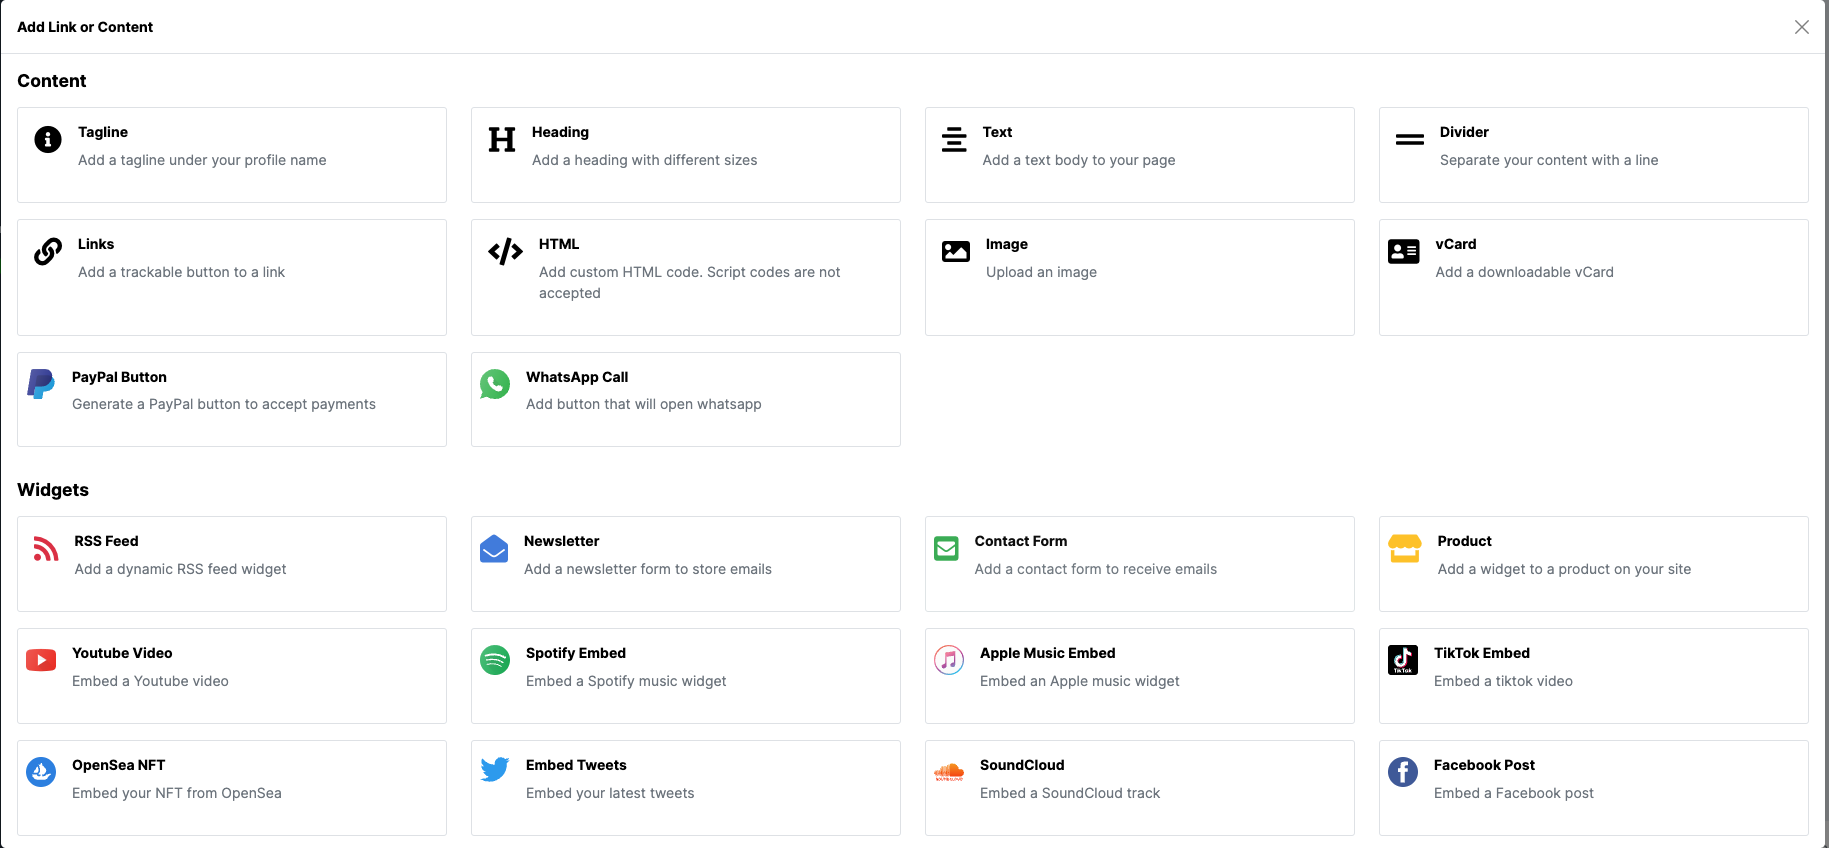Click 'Add a heading with different sizes'
The image size is (1829, 848).
click(645, 160)
